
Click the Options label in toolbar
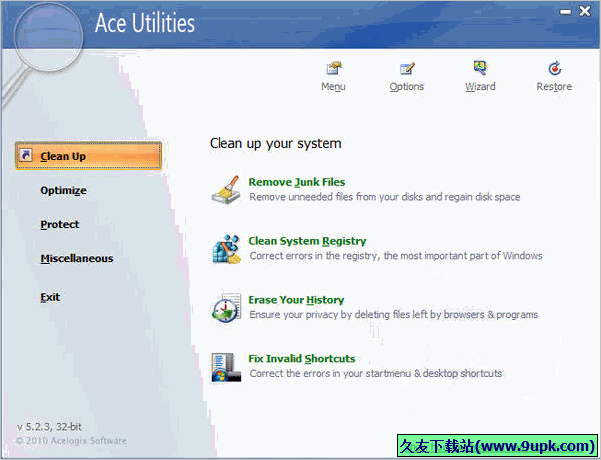407,87
